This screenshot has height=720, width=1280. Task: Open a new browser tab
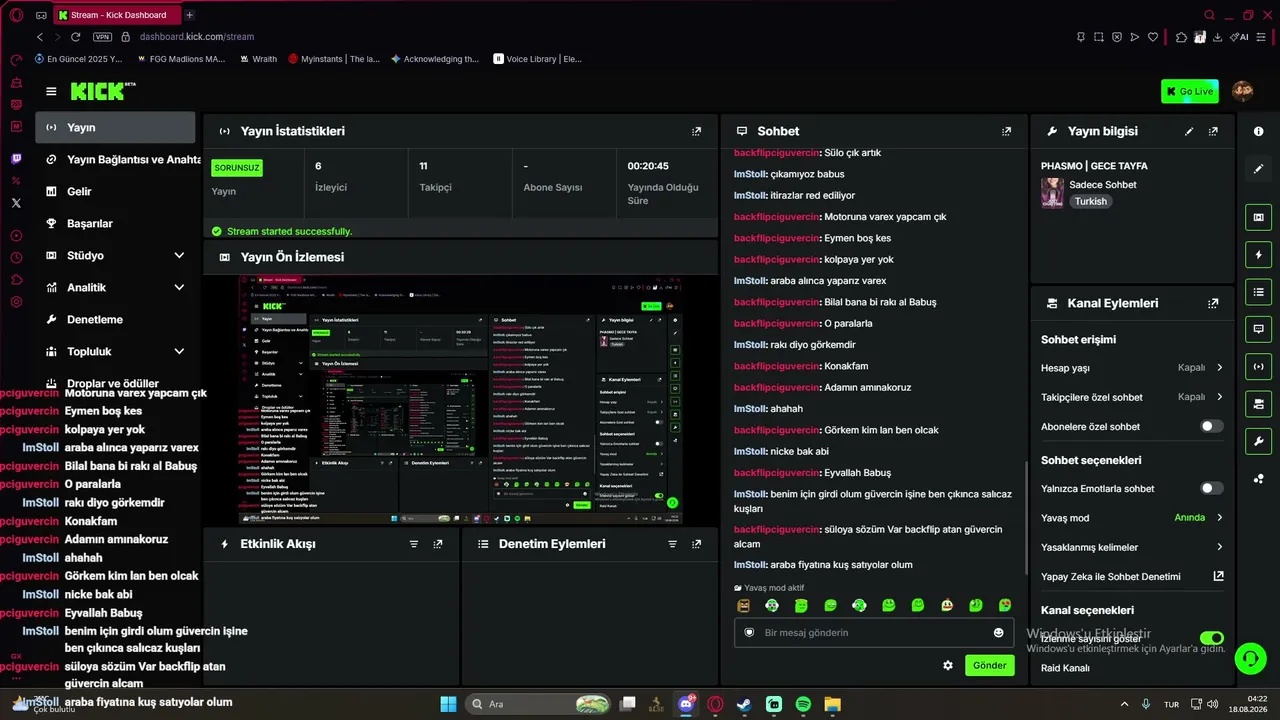[189, 15]
